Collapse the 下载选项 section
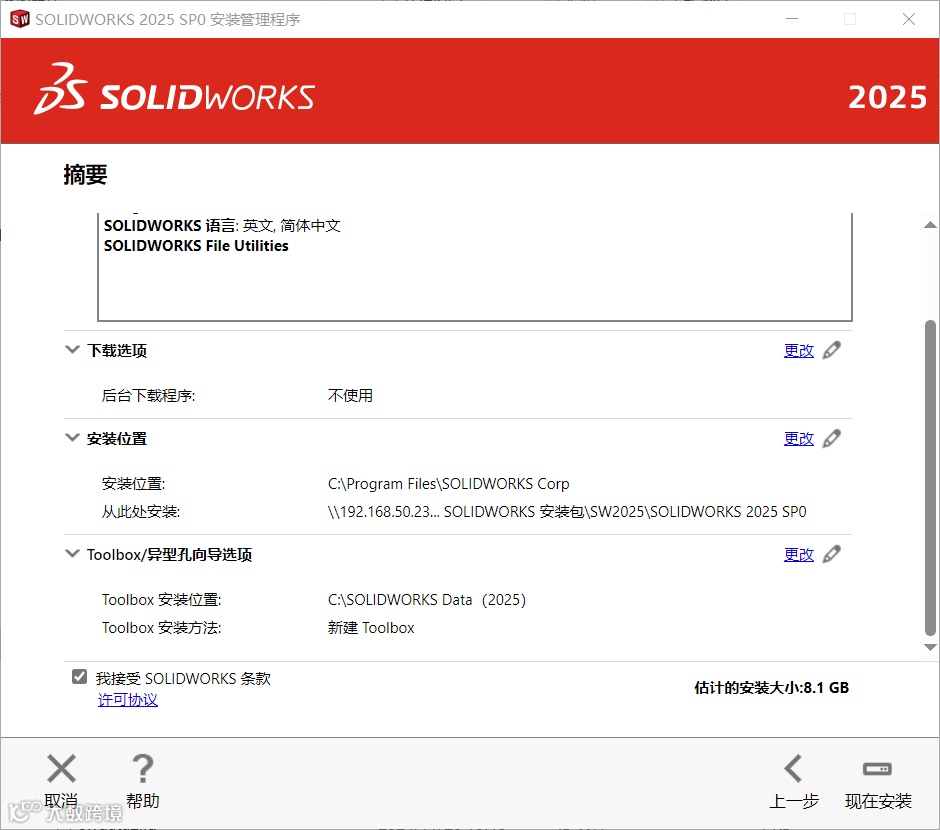Screen dimensions: 940x830 click(72, 349)
